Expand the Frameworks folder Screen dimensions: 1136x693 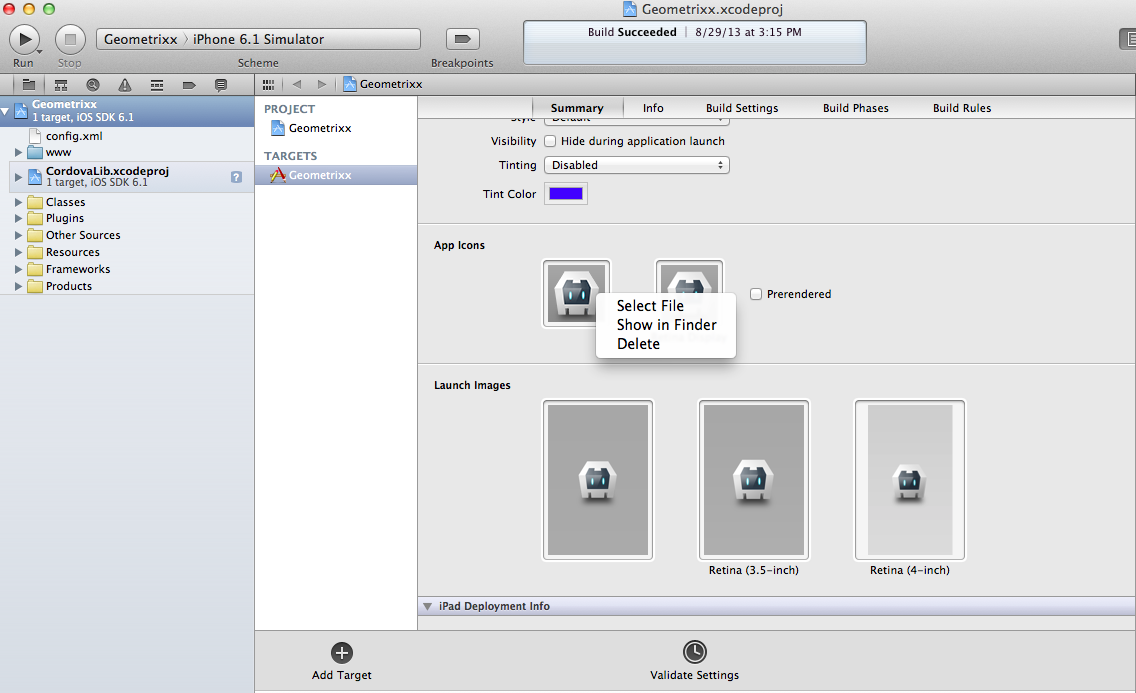(x=18, y=269)
